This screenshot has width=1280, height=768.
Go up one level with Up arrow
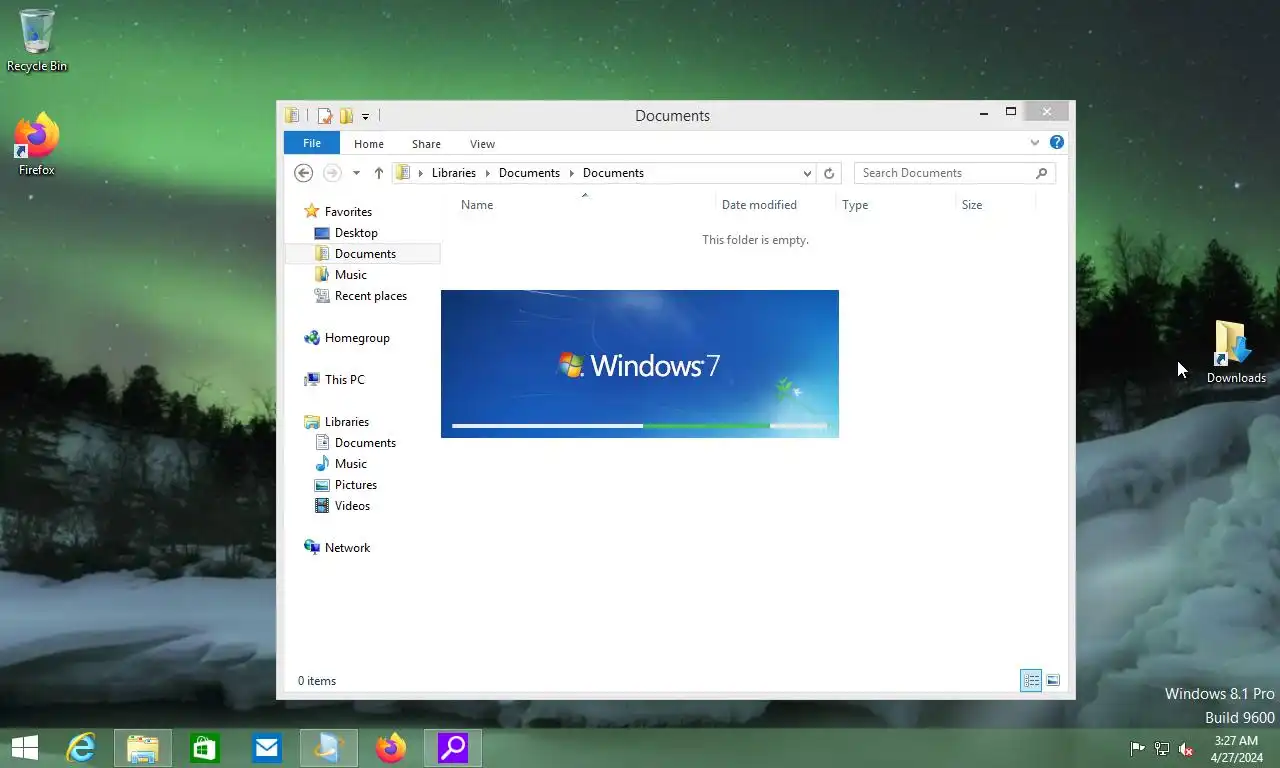pos(379,173)
